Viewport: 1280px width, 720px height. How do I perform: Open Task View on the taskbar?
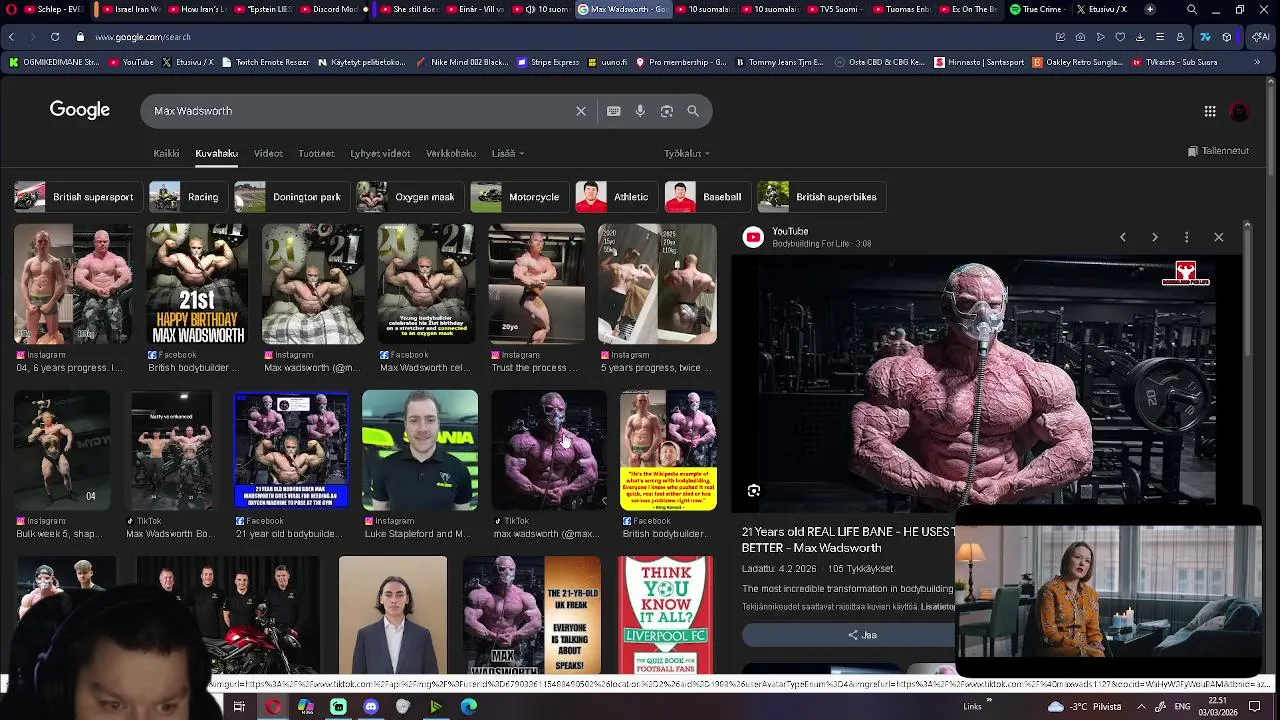pyautogui.click(x=239, y=707)
